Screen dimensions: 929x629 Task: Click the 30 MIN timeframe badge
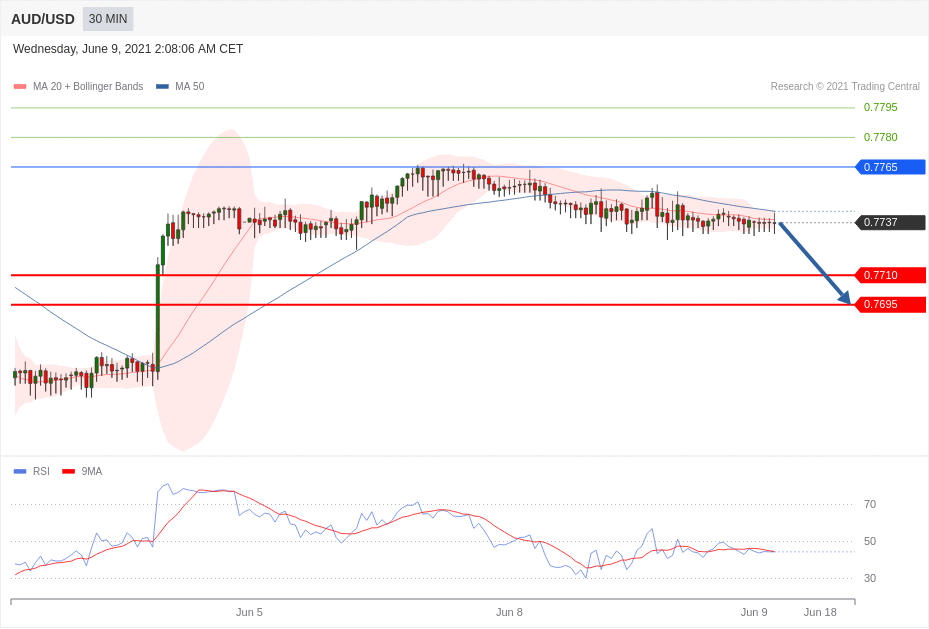point(108,19)
